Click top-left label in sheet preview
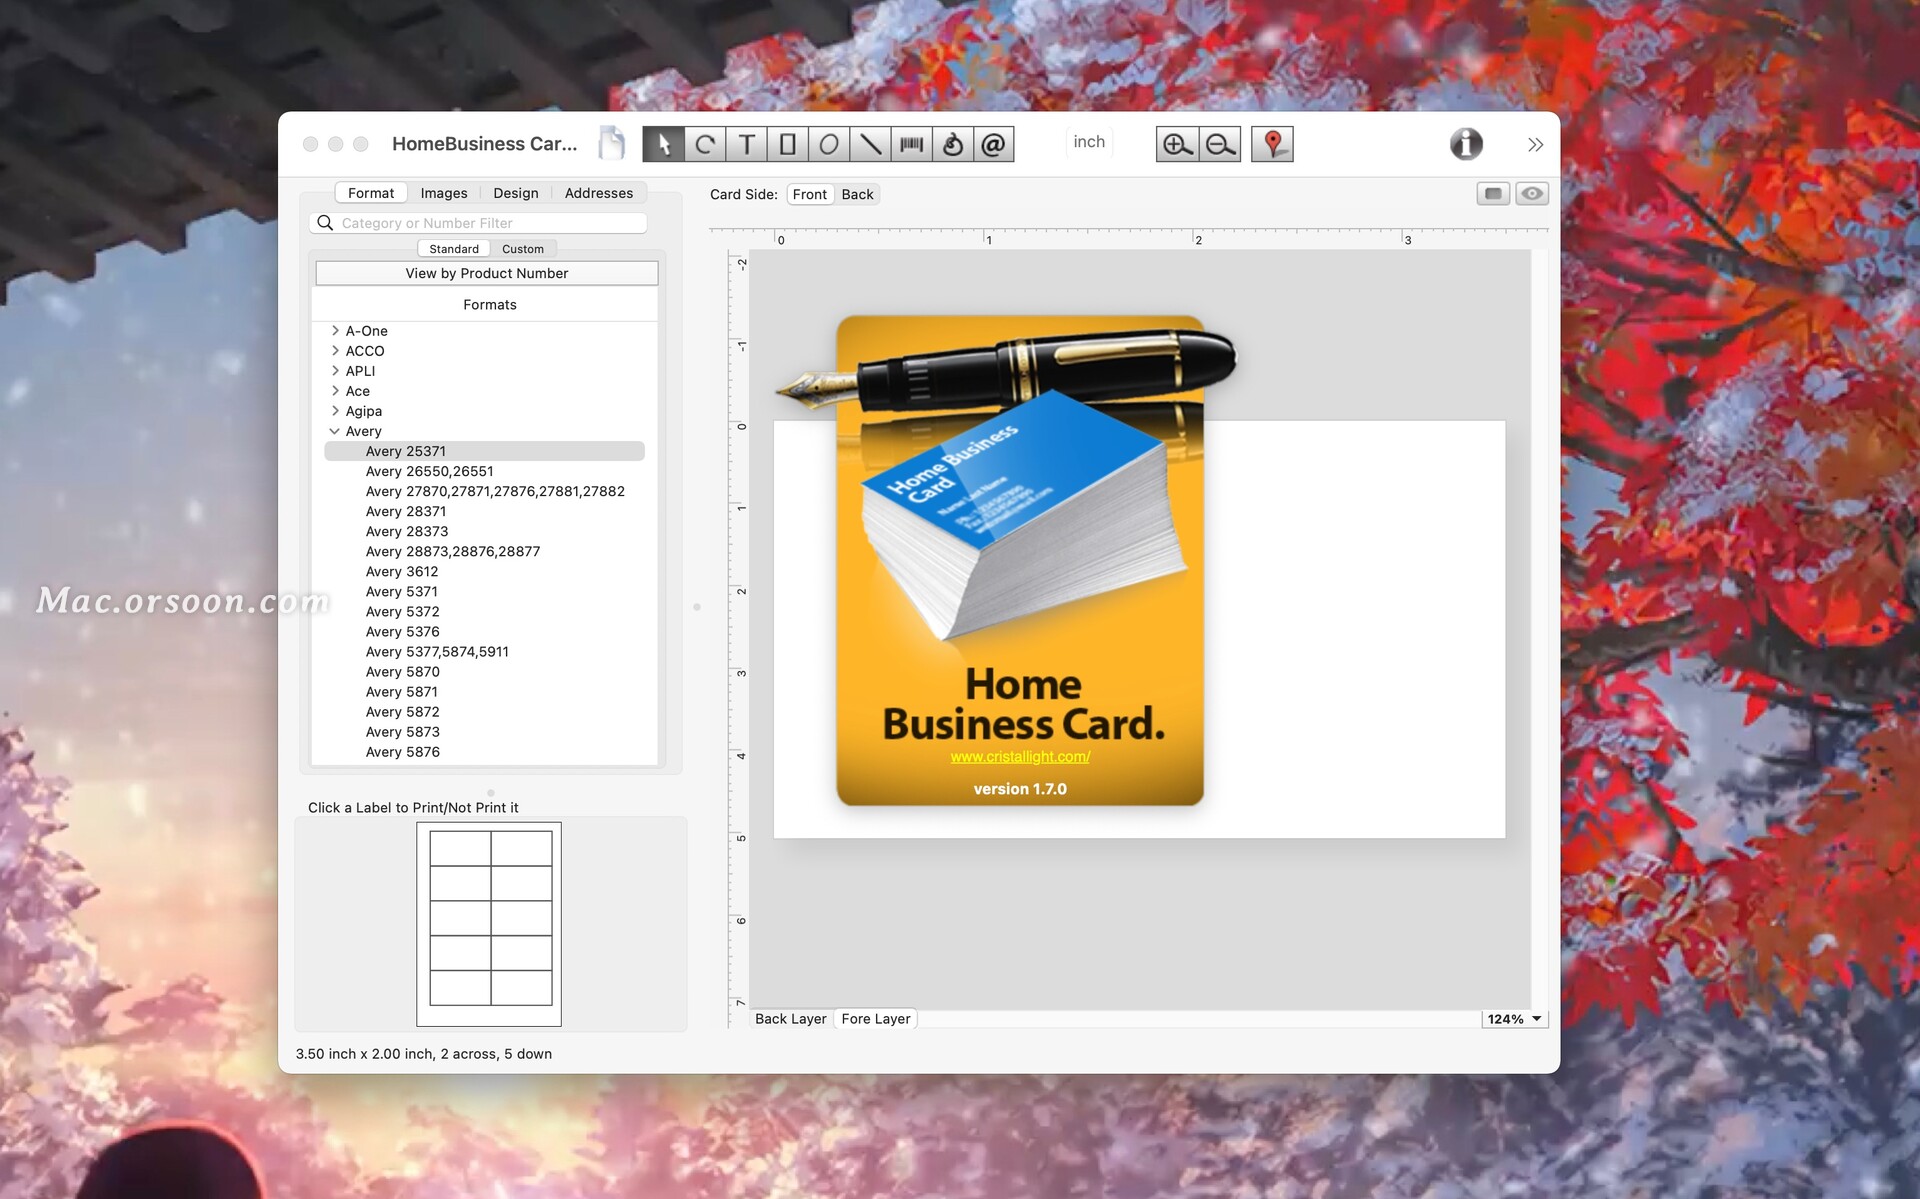1920x1199 pixels. tap(460, 848)
